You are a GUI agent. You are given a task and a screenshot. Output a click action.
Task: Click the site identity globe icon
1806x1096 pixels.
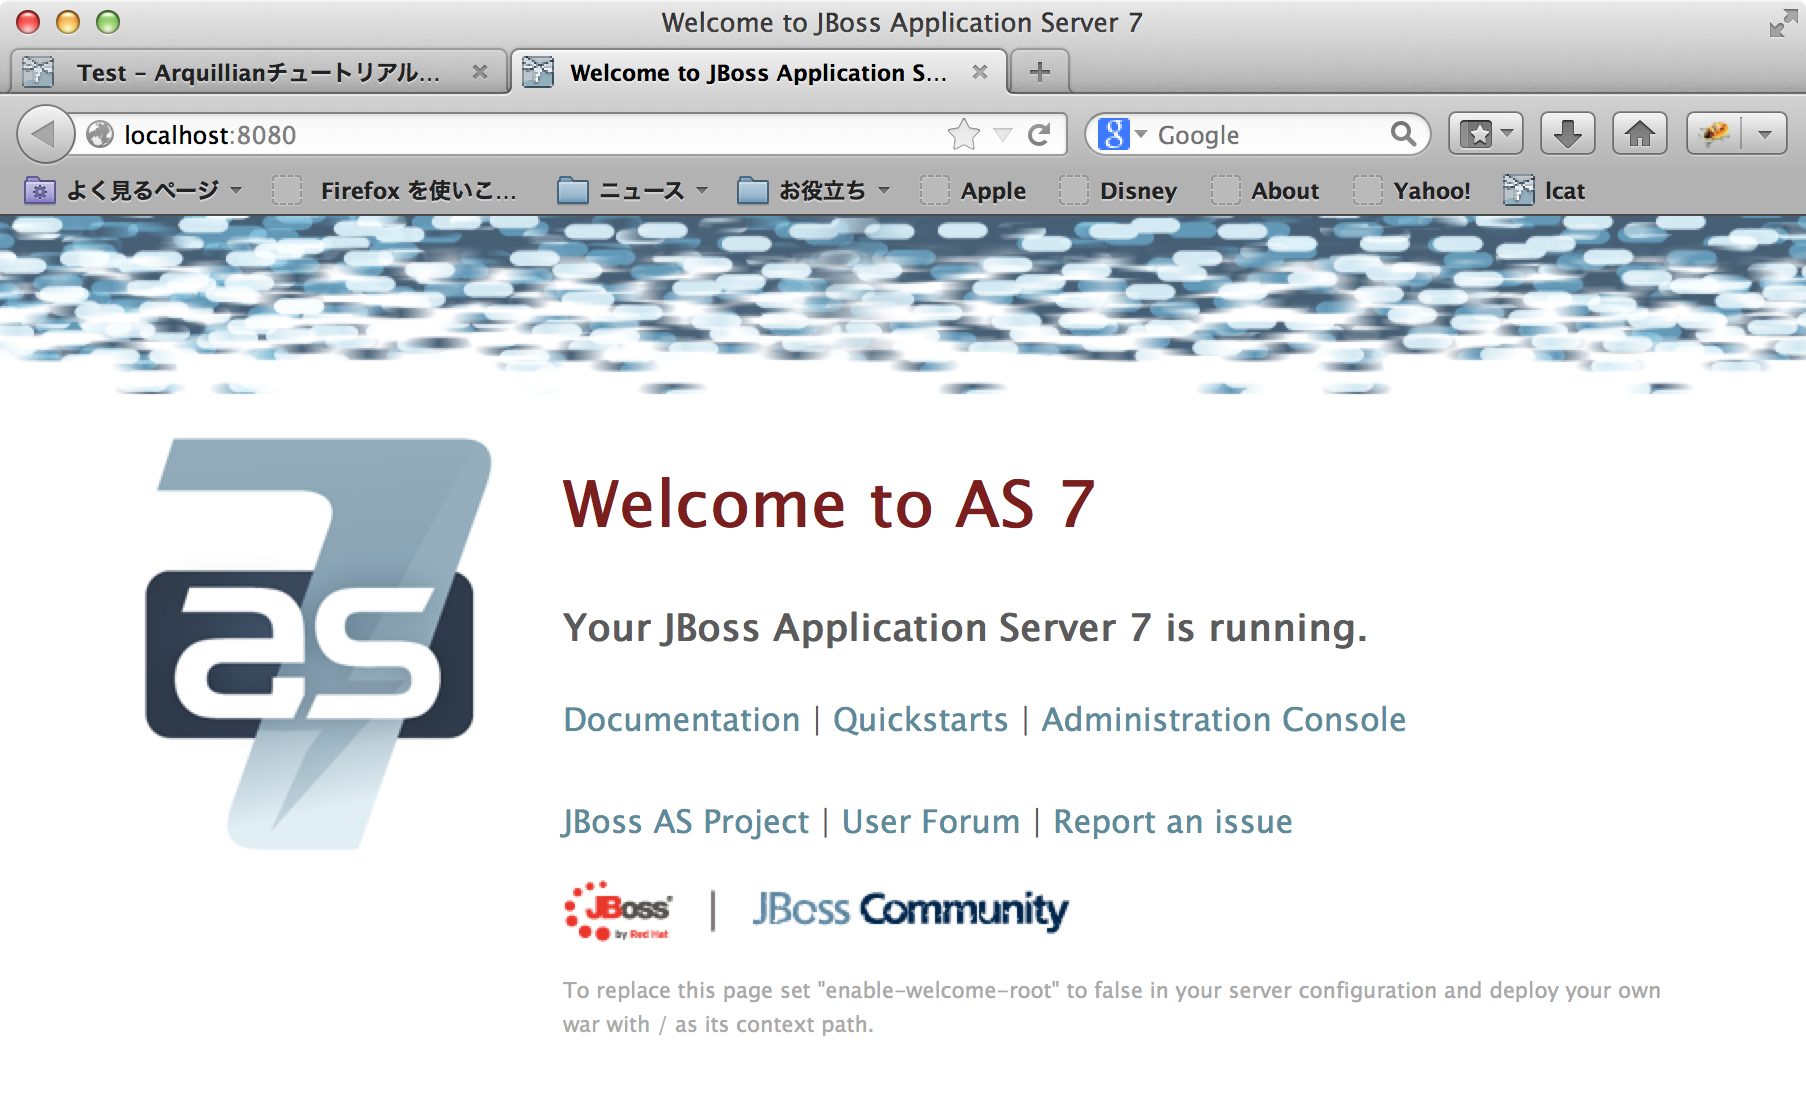100,134
